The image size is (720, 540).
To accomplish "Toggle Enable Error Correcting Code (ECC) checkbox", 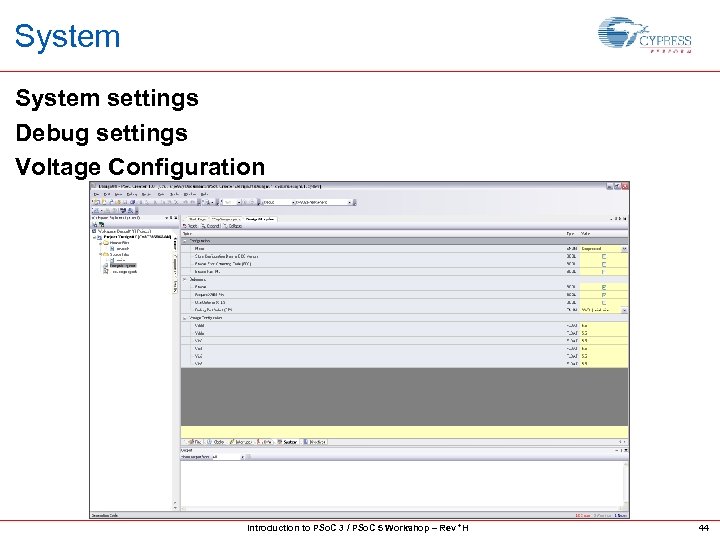I will click(x=604, y=264).
